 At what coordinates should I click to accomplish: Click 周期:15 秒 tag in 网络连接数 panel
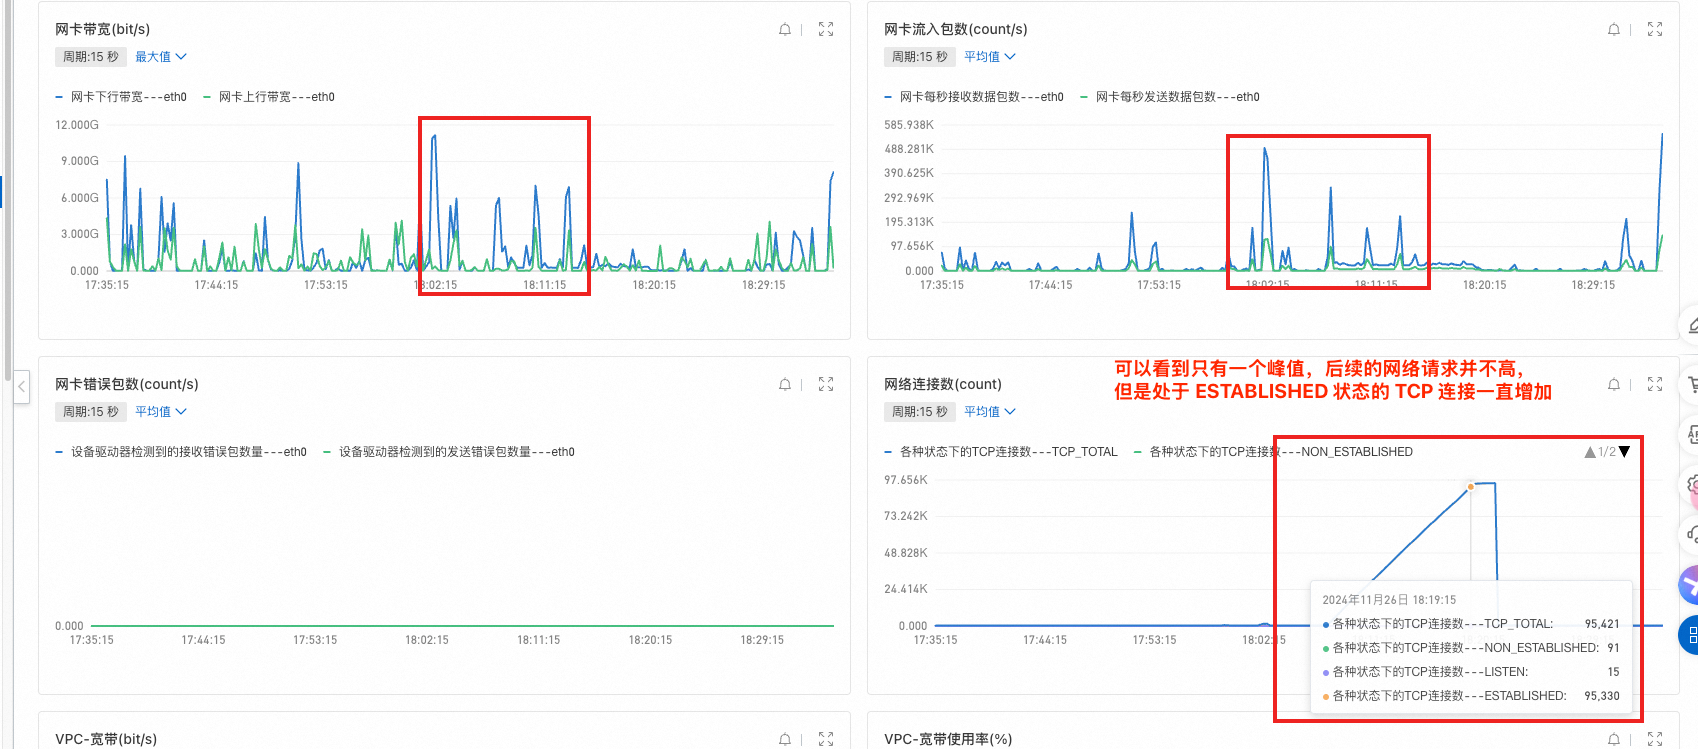[920, 412]
